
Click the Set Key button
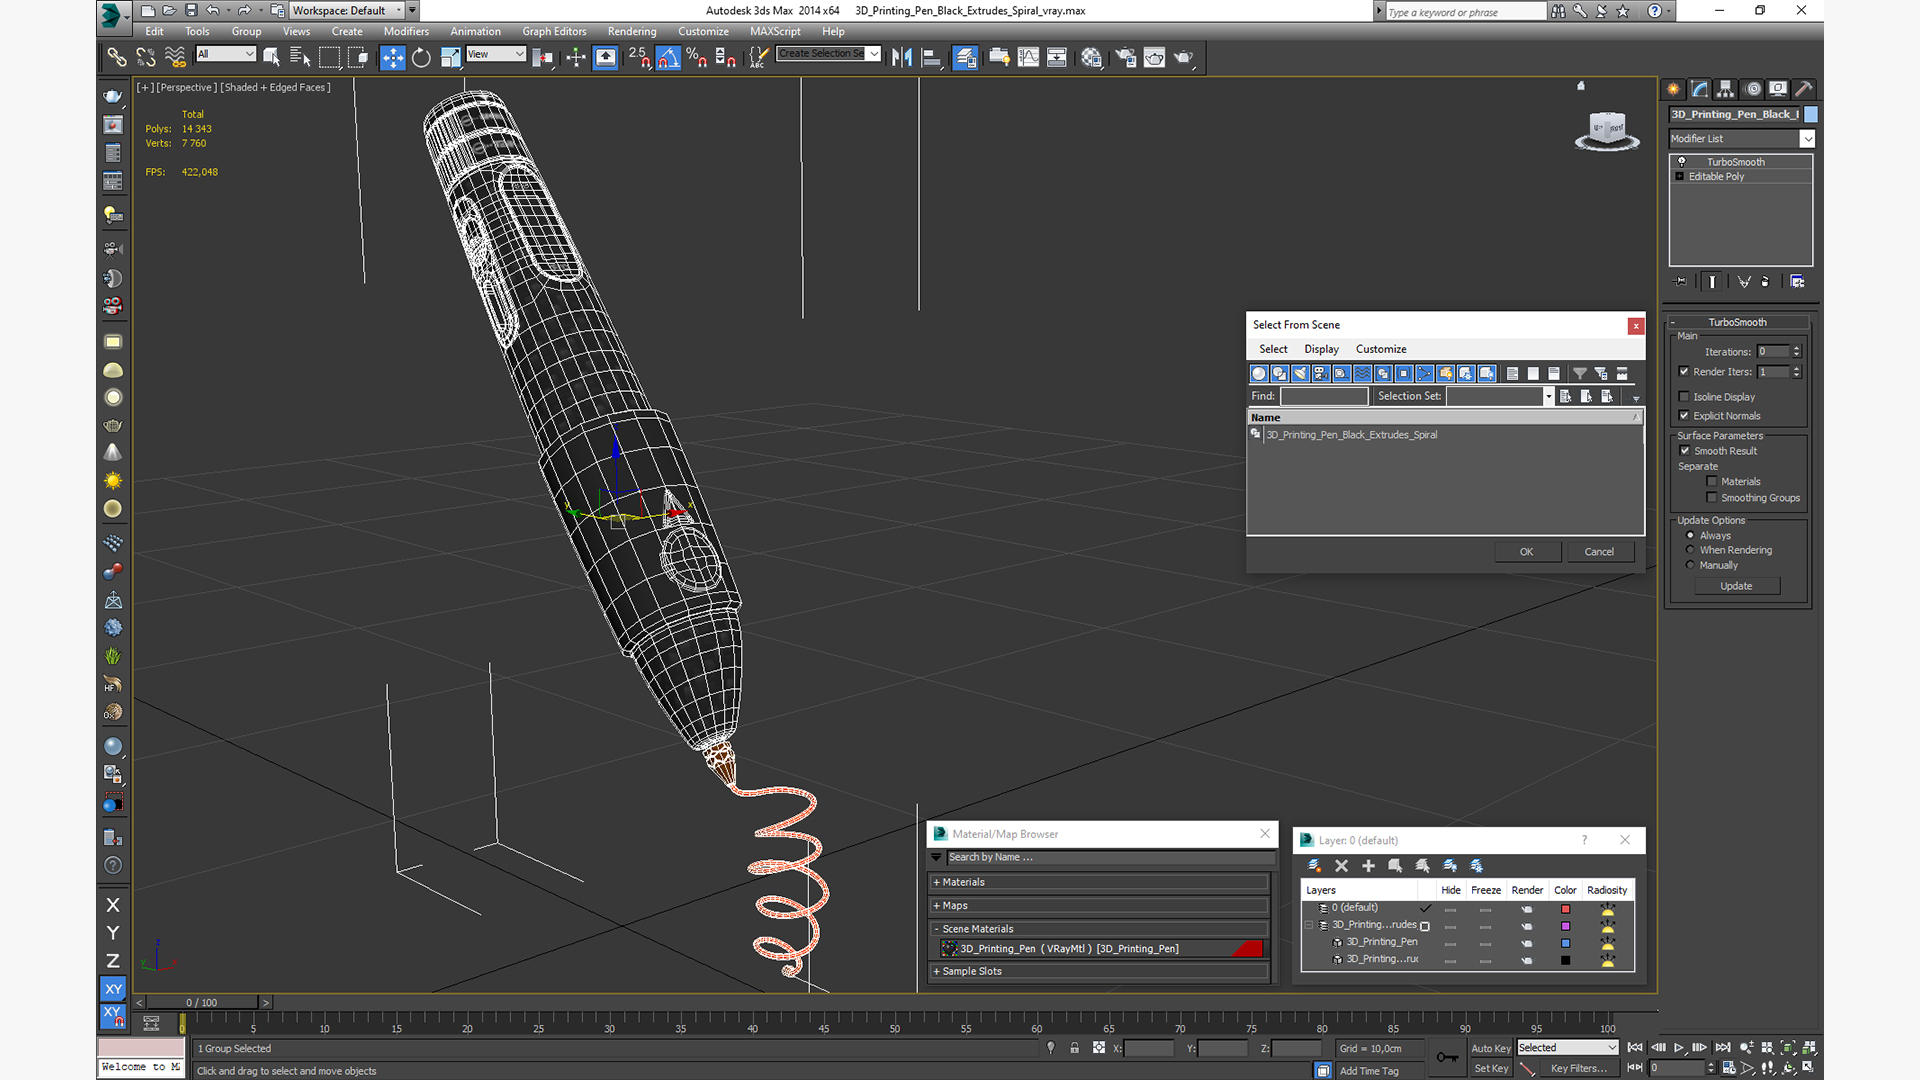pyautogui.click(x=1491, y=1068)
